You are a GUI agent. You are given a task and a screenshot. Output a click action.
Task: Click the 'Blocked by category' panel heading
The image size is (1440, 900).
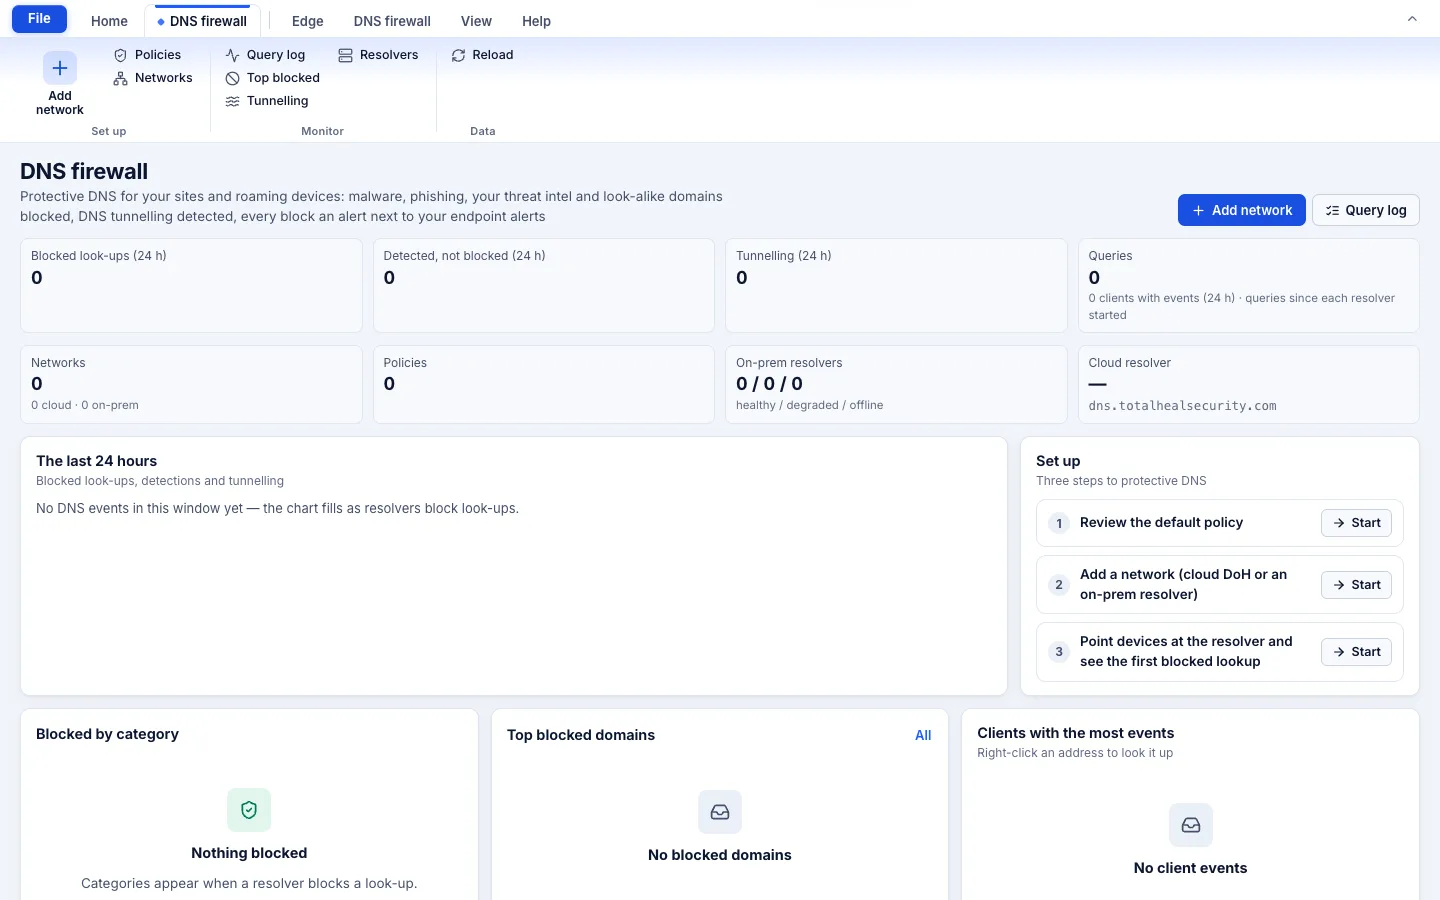click(107, 734)
